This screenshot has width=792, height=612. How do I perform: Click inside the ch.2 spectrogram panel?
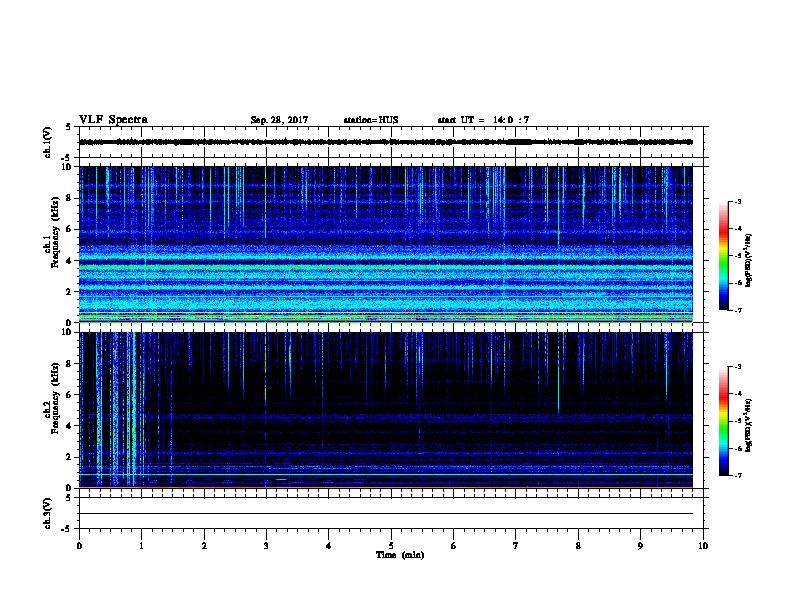coord(386,410)
